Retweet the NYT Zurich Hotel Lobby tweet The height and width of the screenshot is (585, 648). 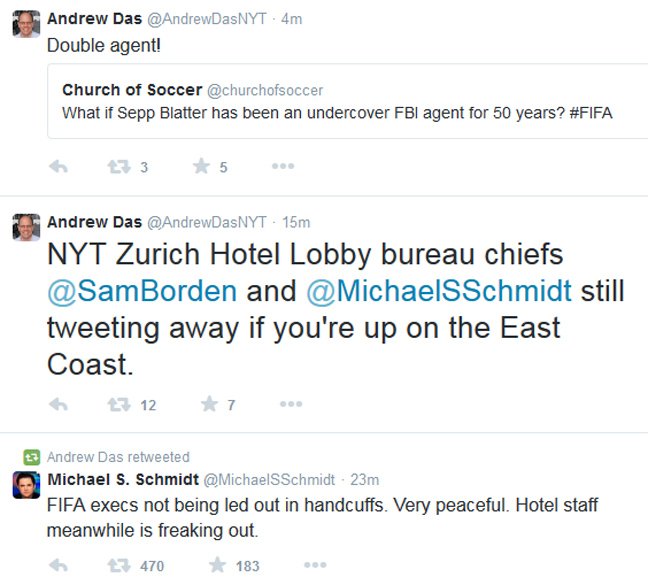pyautogui.click(x=119, y=404)
